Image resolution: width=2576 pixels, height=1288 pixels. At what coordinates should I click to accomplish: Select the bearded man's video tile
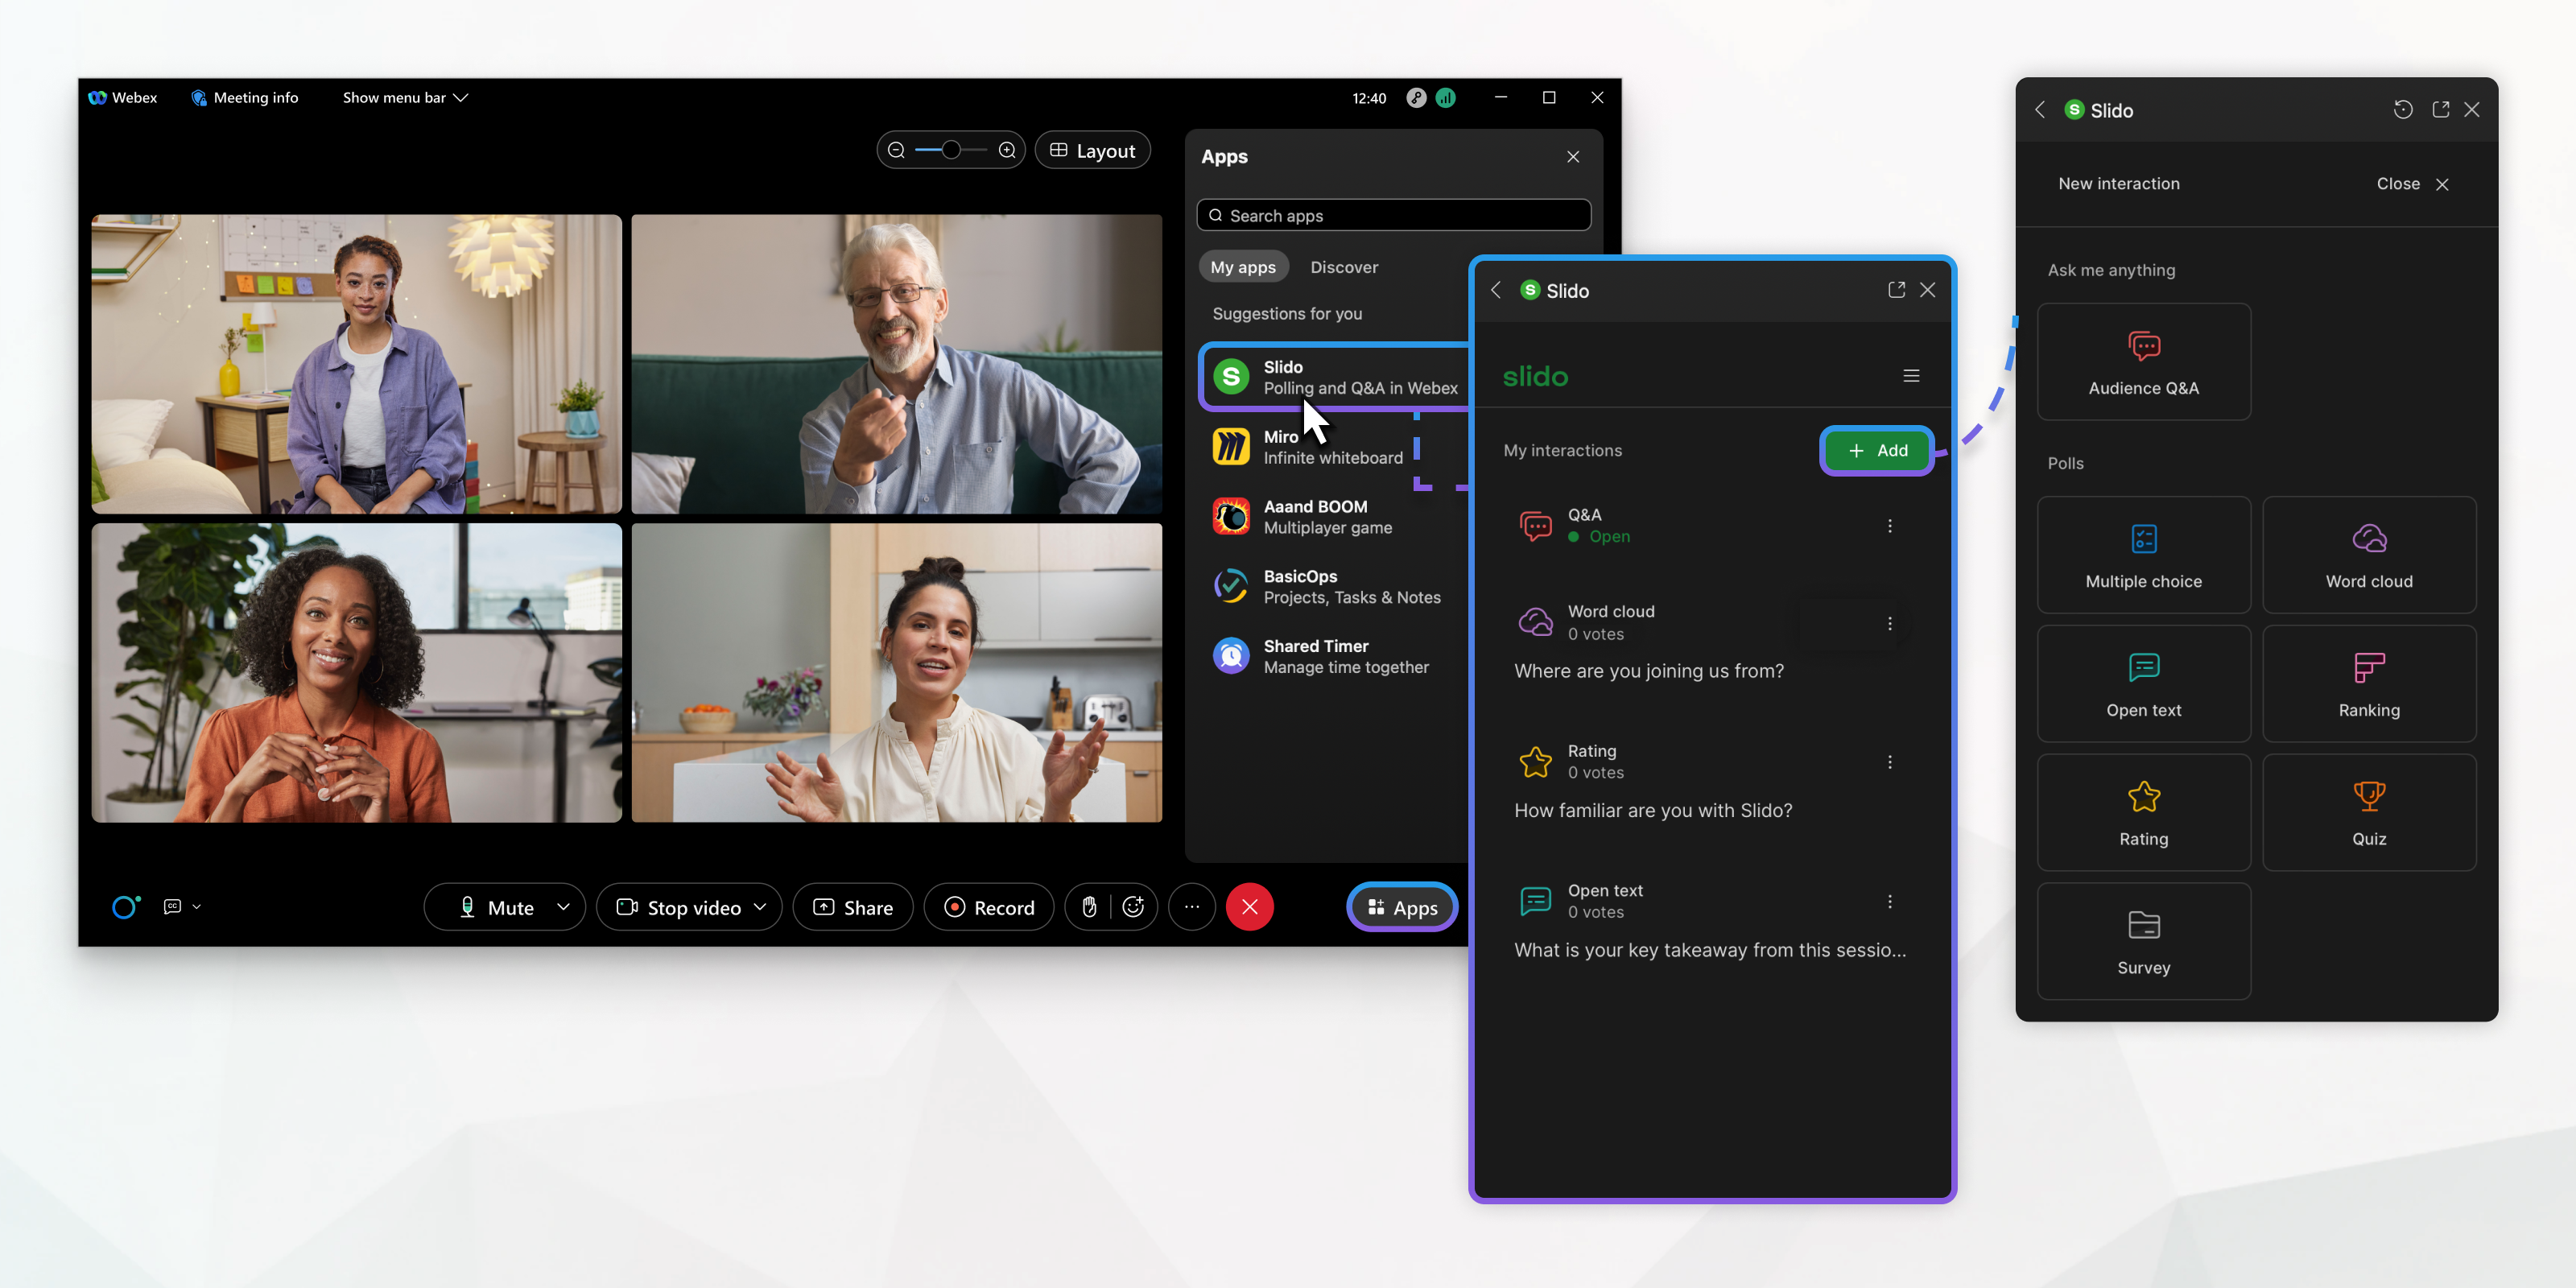(x=896, y=364)
